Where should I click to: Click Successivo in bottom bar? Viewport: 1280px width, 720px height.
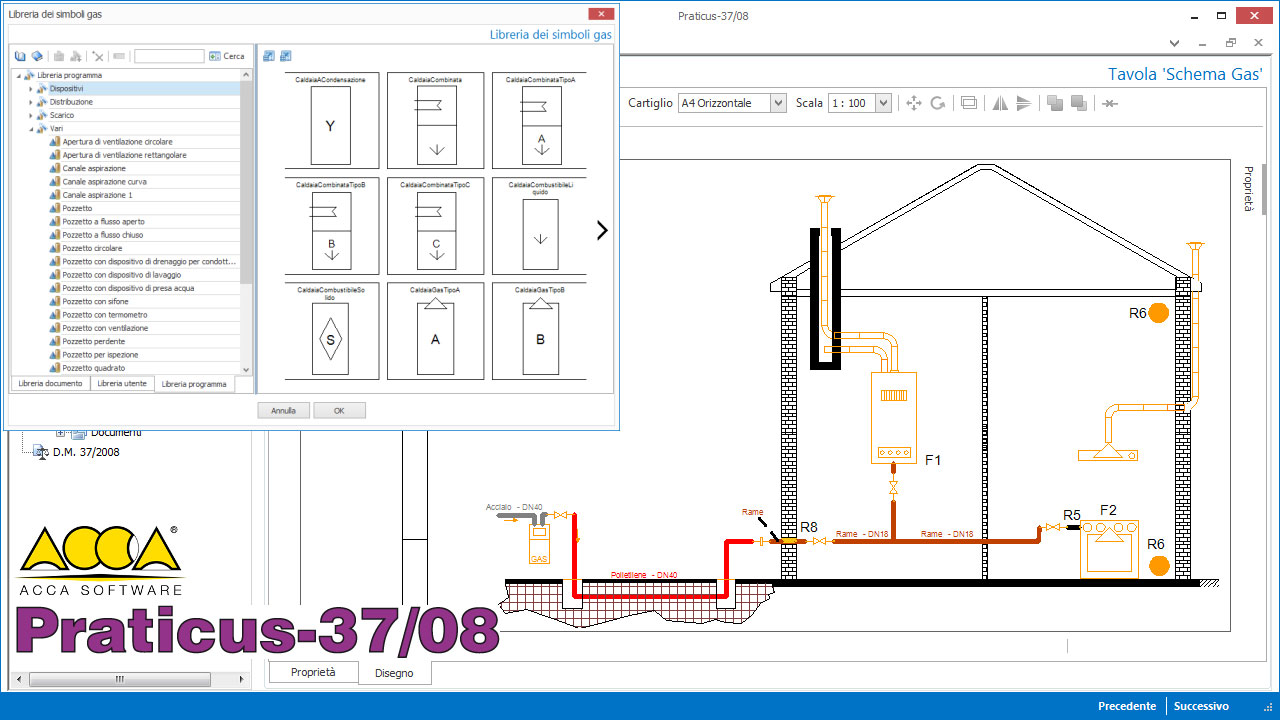[1201, 706]
